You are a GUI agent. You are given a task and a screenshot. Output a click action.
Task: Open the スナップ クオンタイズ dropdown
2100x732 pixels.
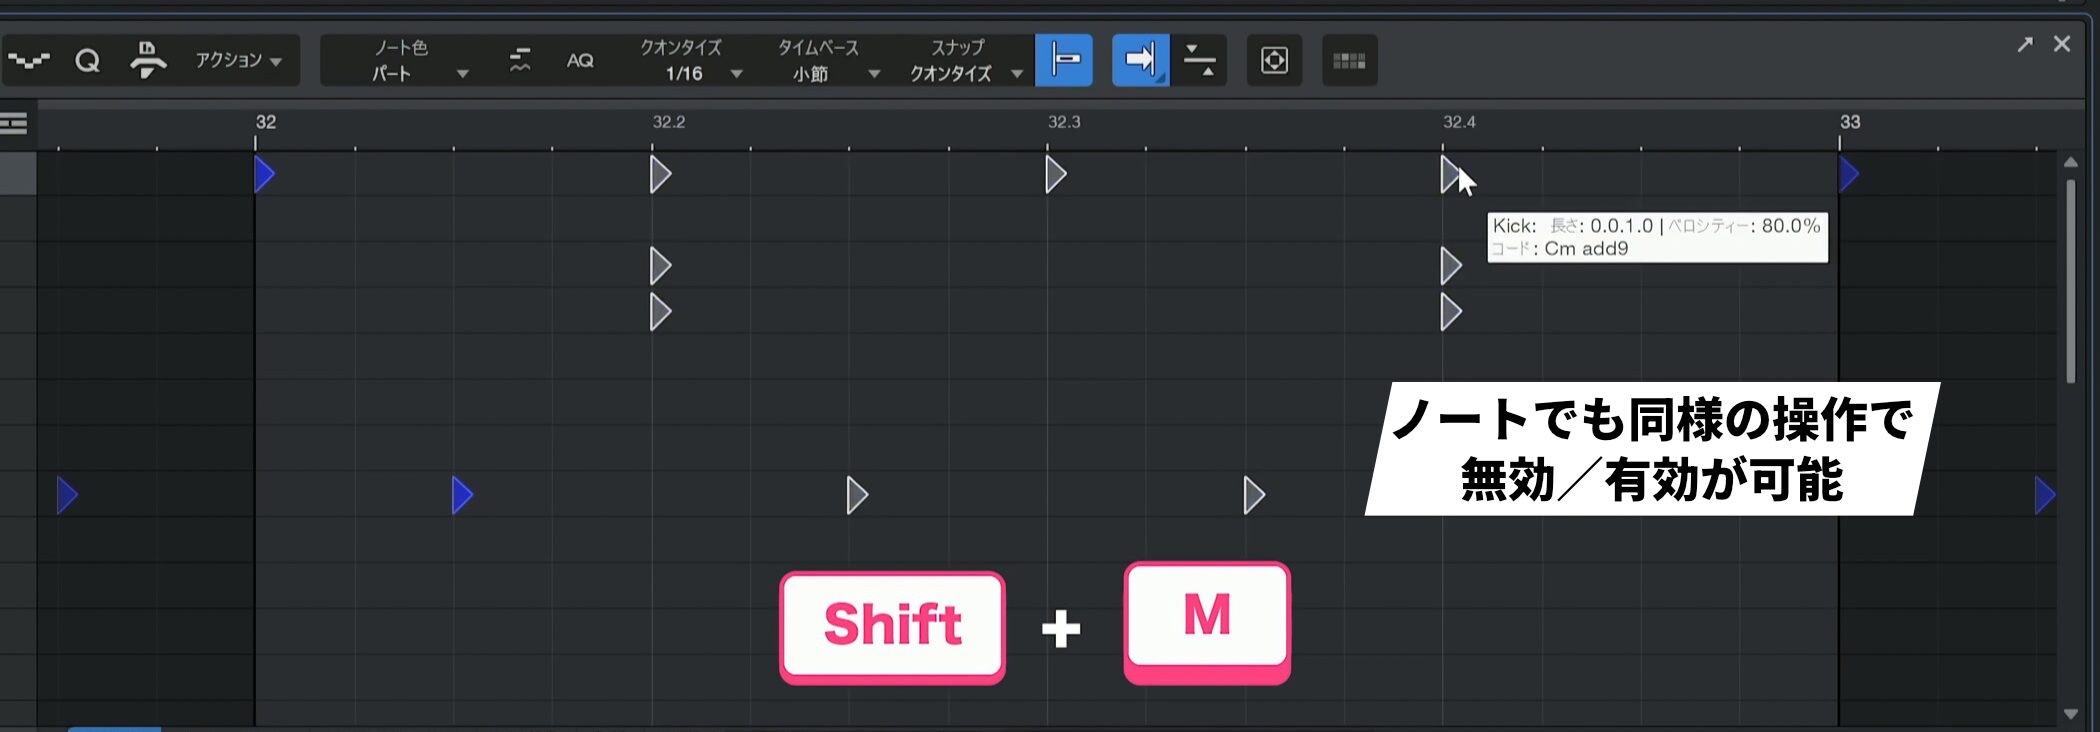(x=965, y=61)
